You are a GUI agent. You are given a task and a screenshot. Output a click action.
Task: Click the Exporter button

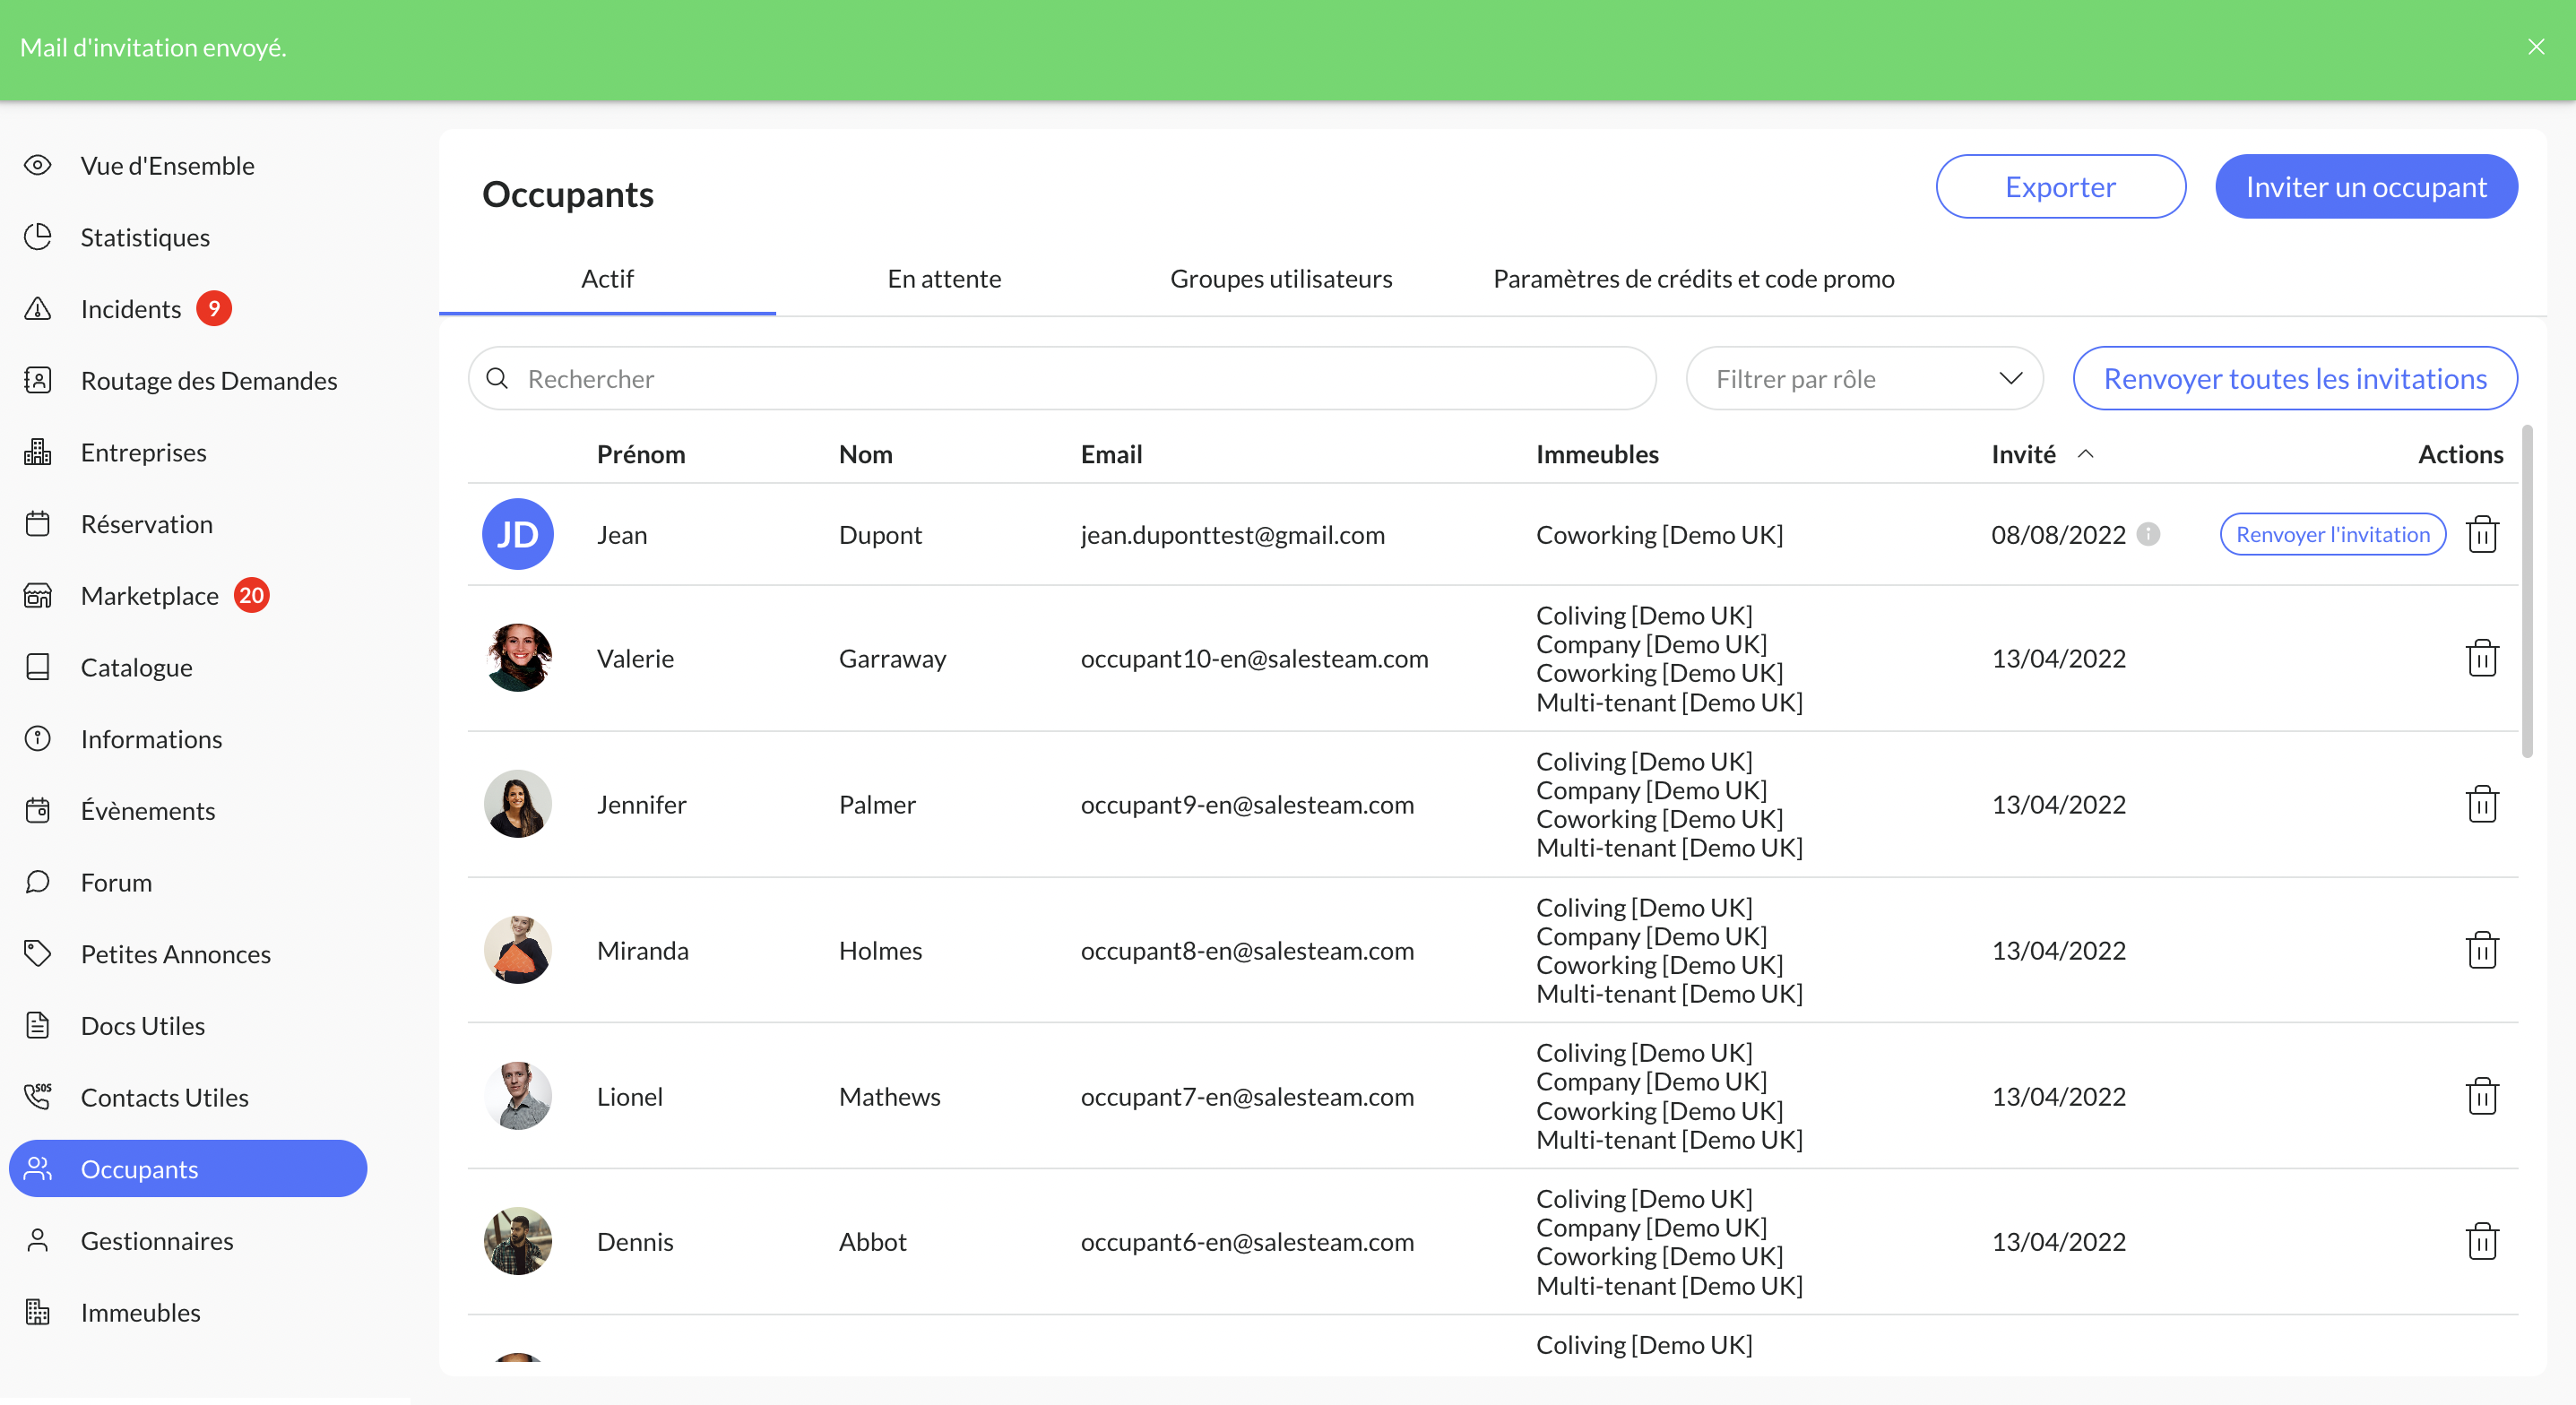click(x=2060, y=186)
